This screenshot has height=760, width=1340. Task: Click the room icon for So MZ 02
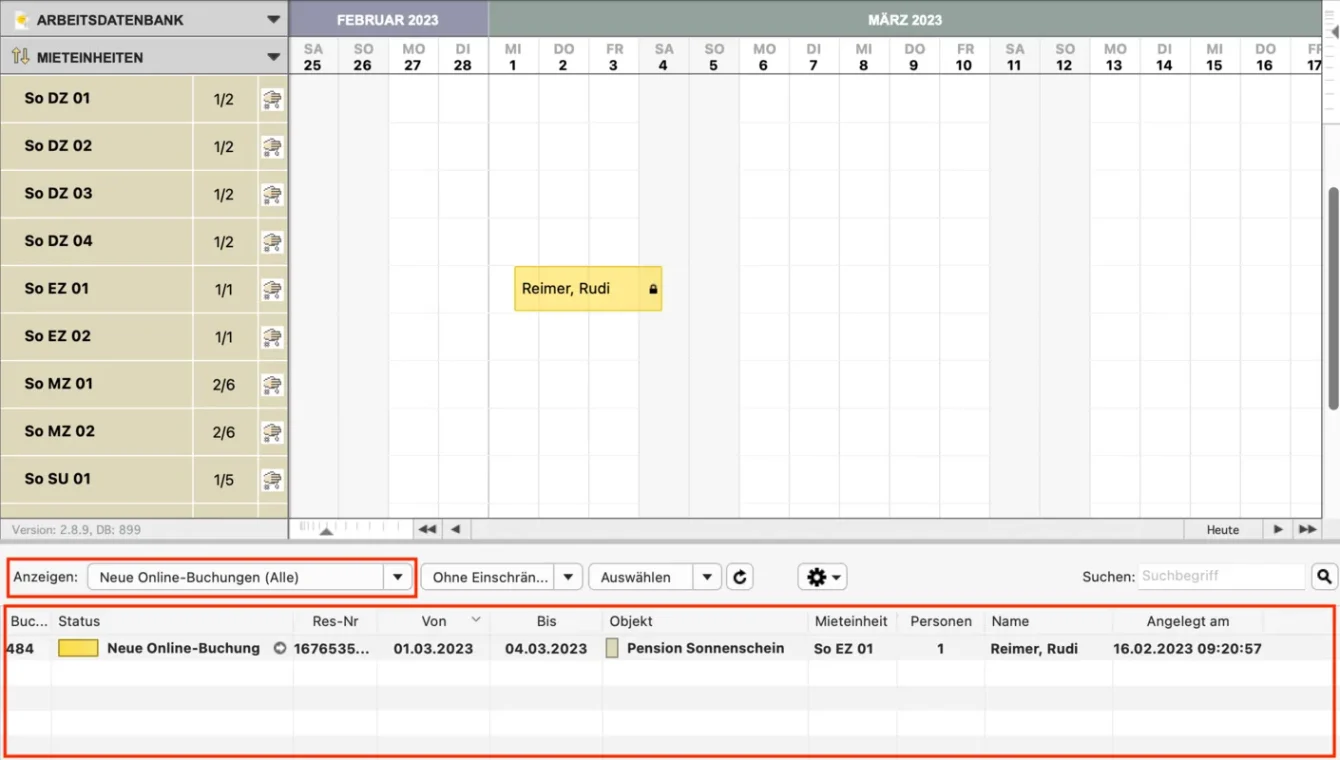tap(272, 432)
